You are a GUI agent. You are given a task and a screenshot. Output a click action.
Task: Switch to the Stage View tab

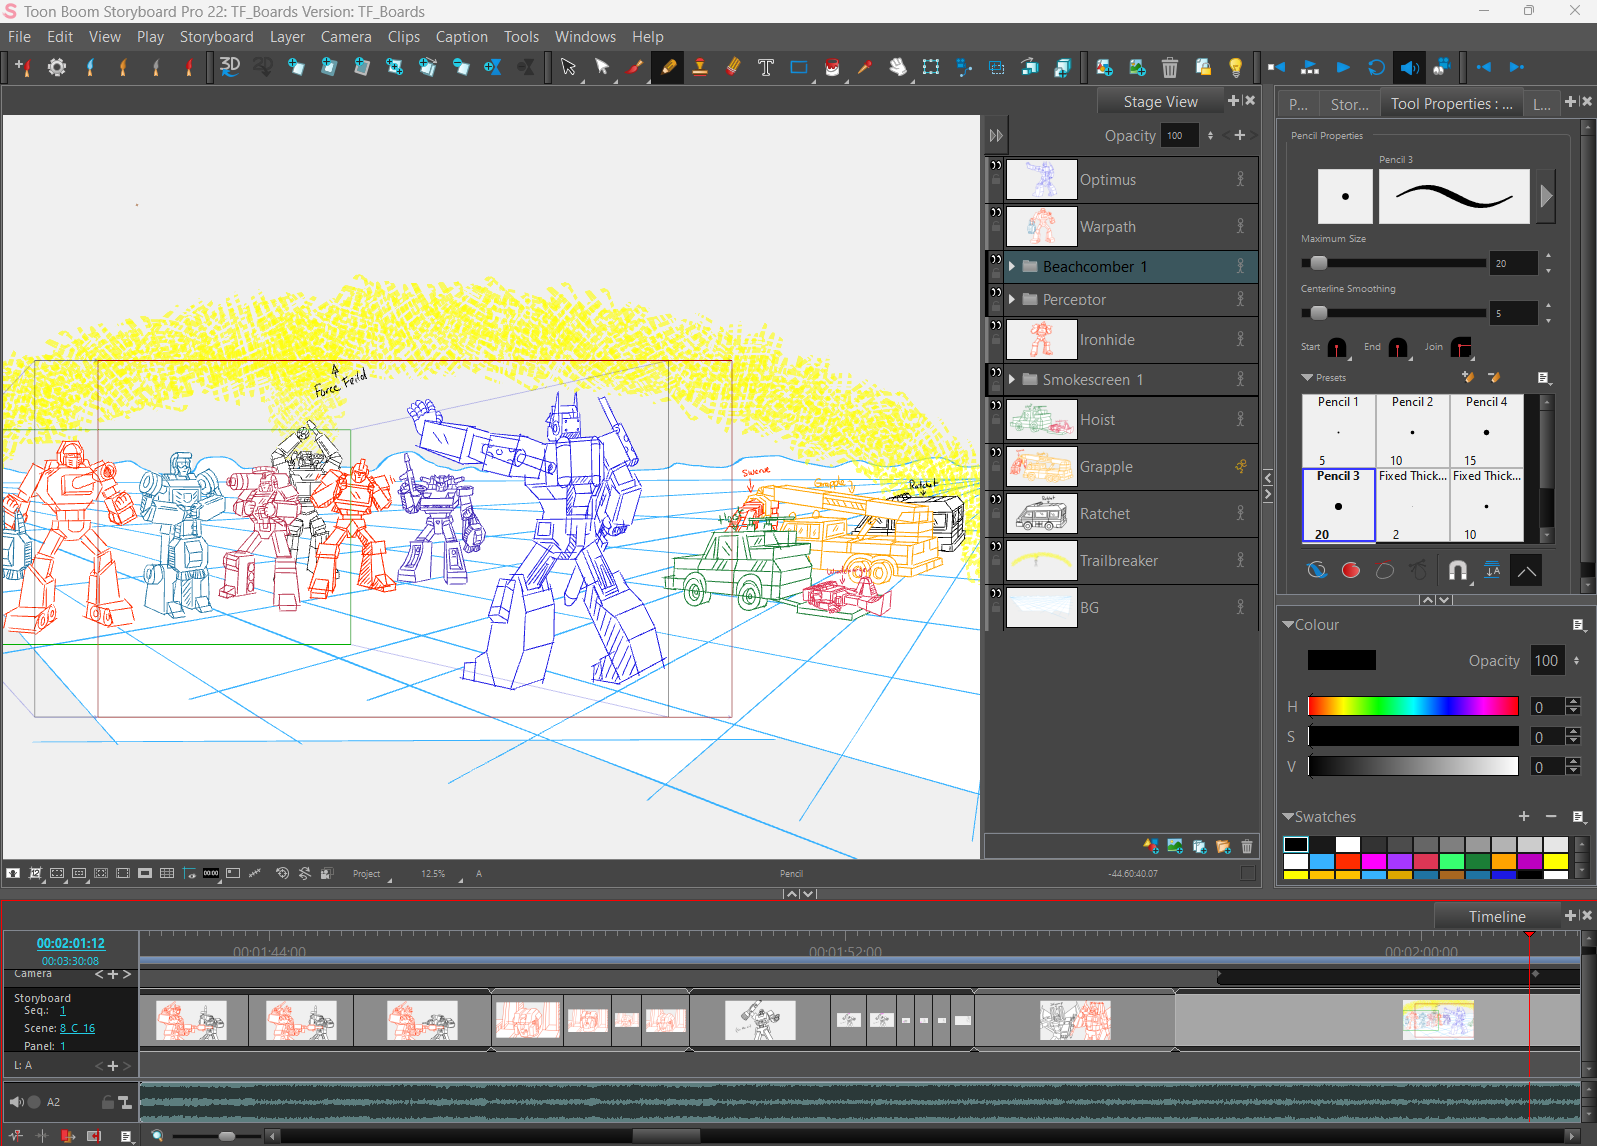[1160, 101]
